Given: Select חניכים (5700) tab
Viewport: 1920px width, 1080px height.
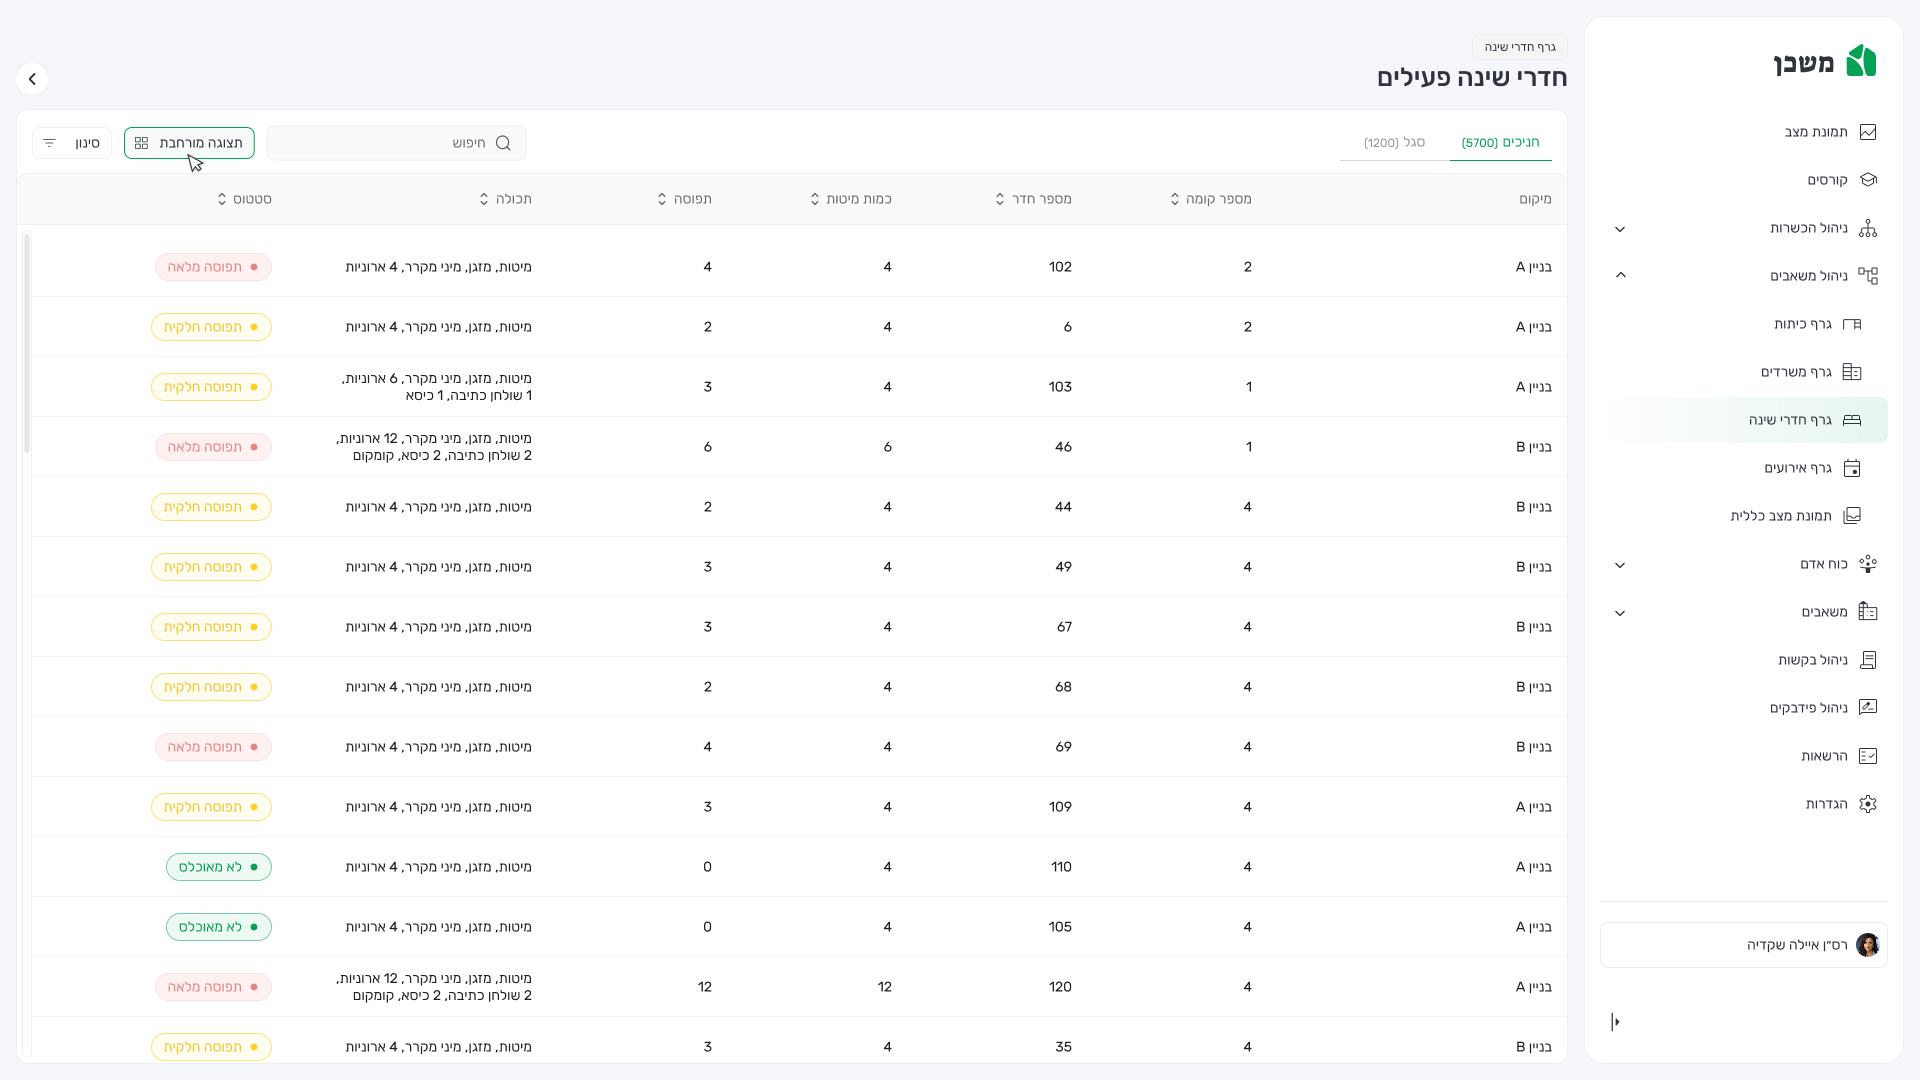Looking at the screenshot, I should [1500, 143].
